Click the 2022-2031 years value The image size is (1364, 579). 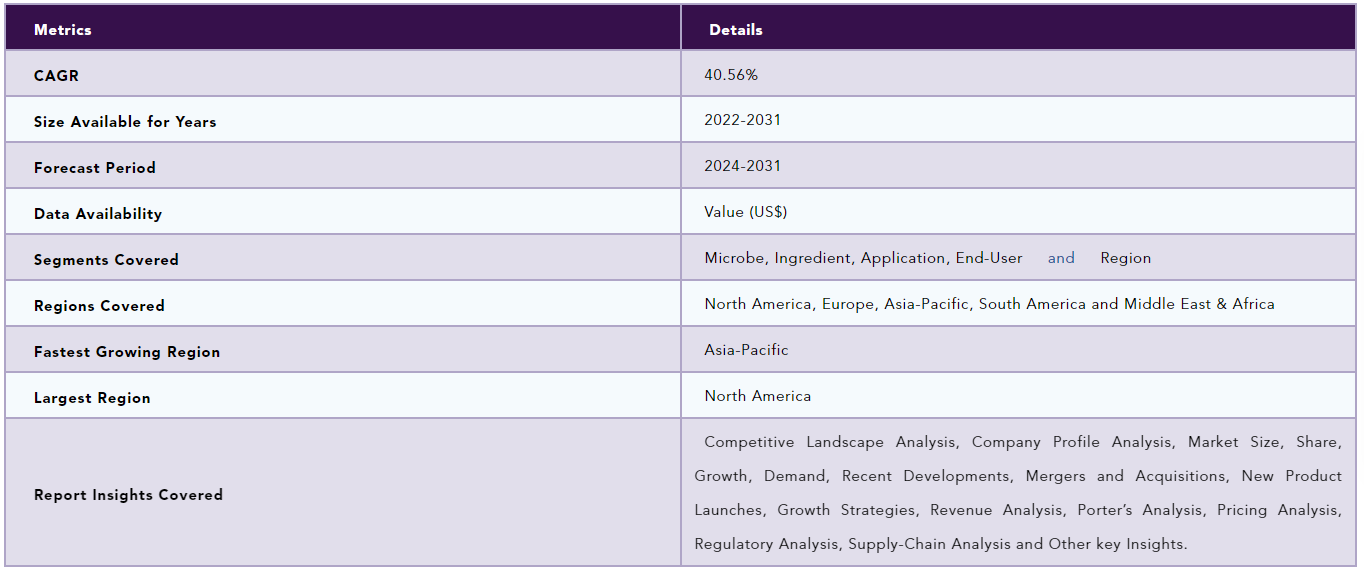click(743, 120)
